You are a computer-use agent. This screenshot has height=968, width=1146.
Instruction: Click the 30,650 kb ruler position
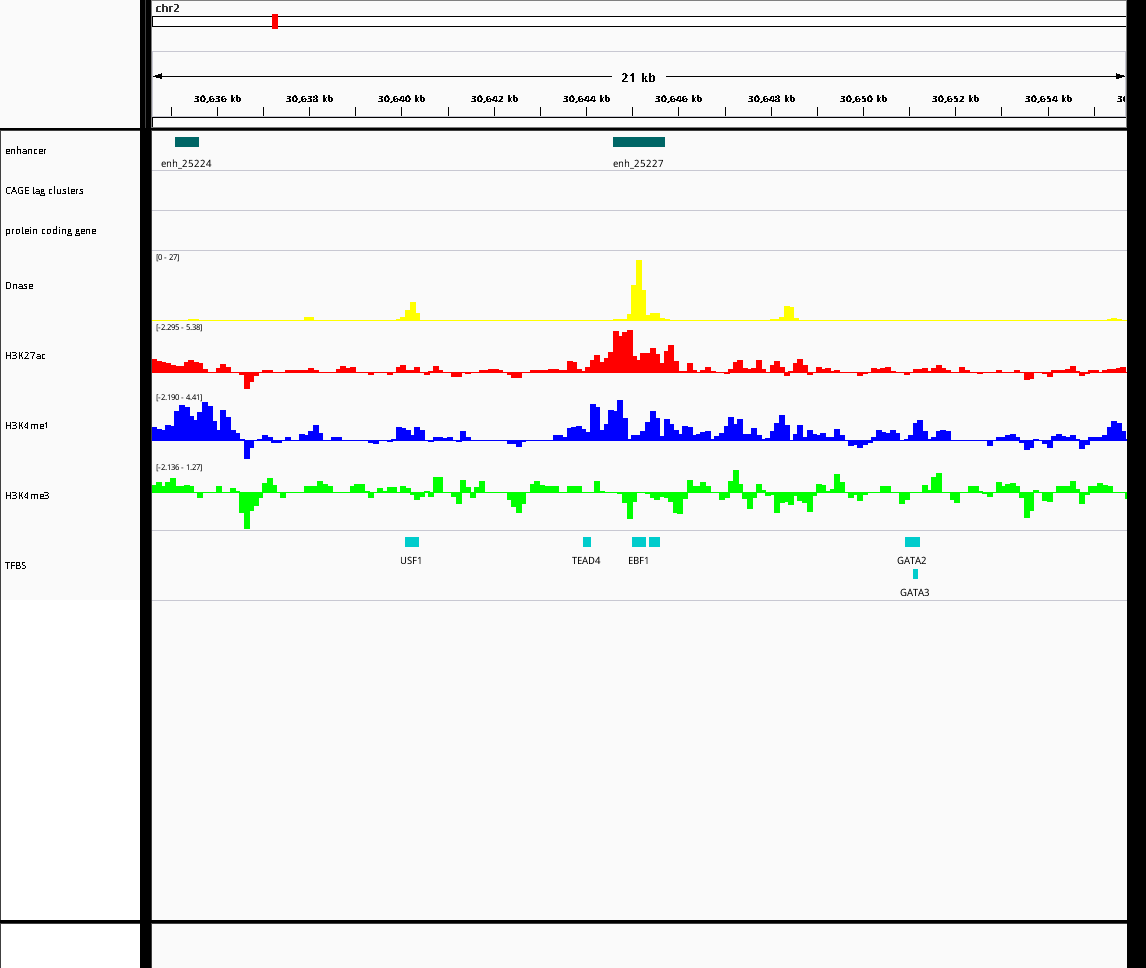864,99
